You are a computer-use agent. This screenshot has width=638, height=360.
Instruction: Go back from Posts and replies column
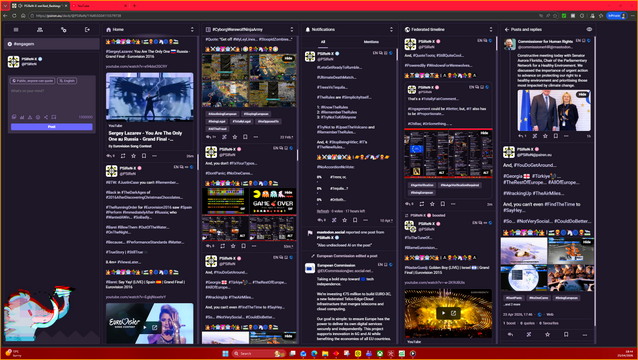tap(507, 30)
